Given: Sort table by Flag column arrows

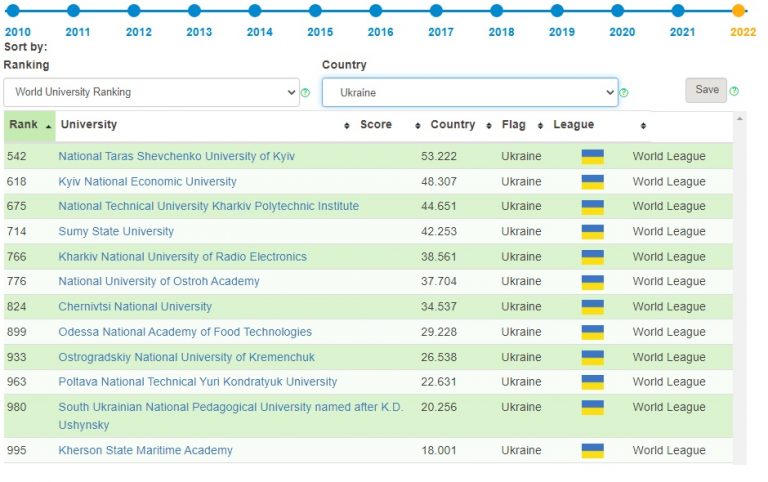Looking at the screenshot, I should point(540,126).
